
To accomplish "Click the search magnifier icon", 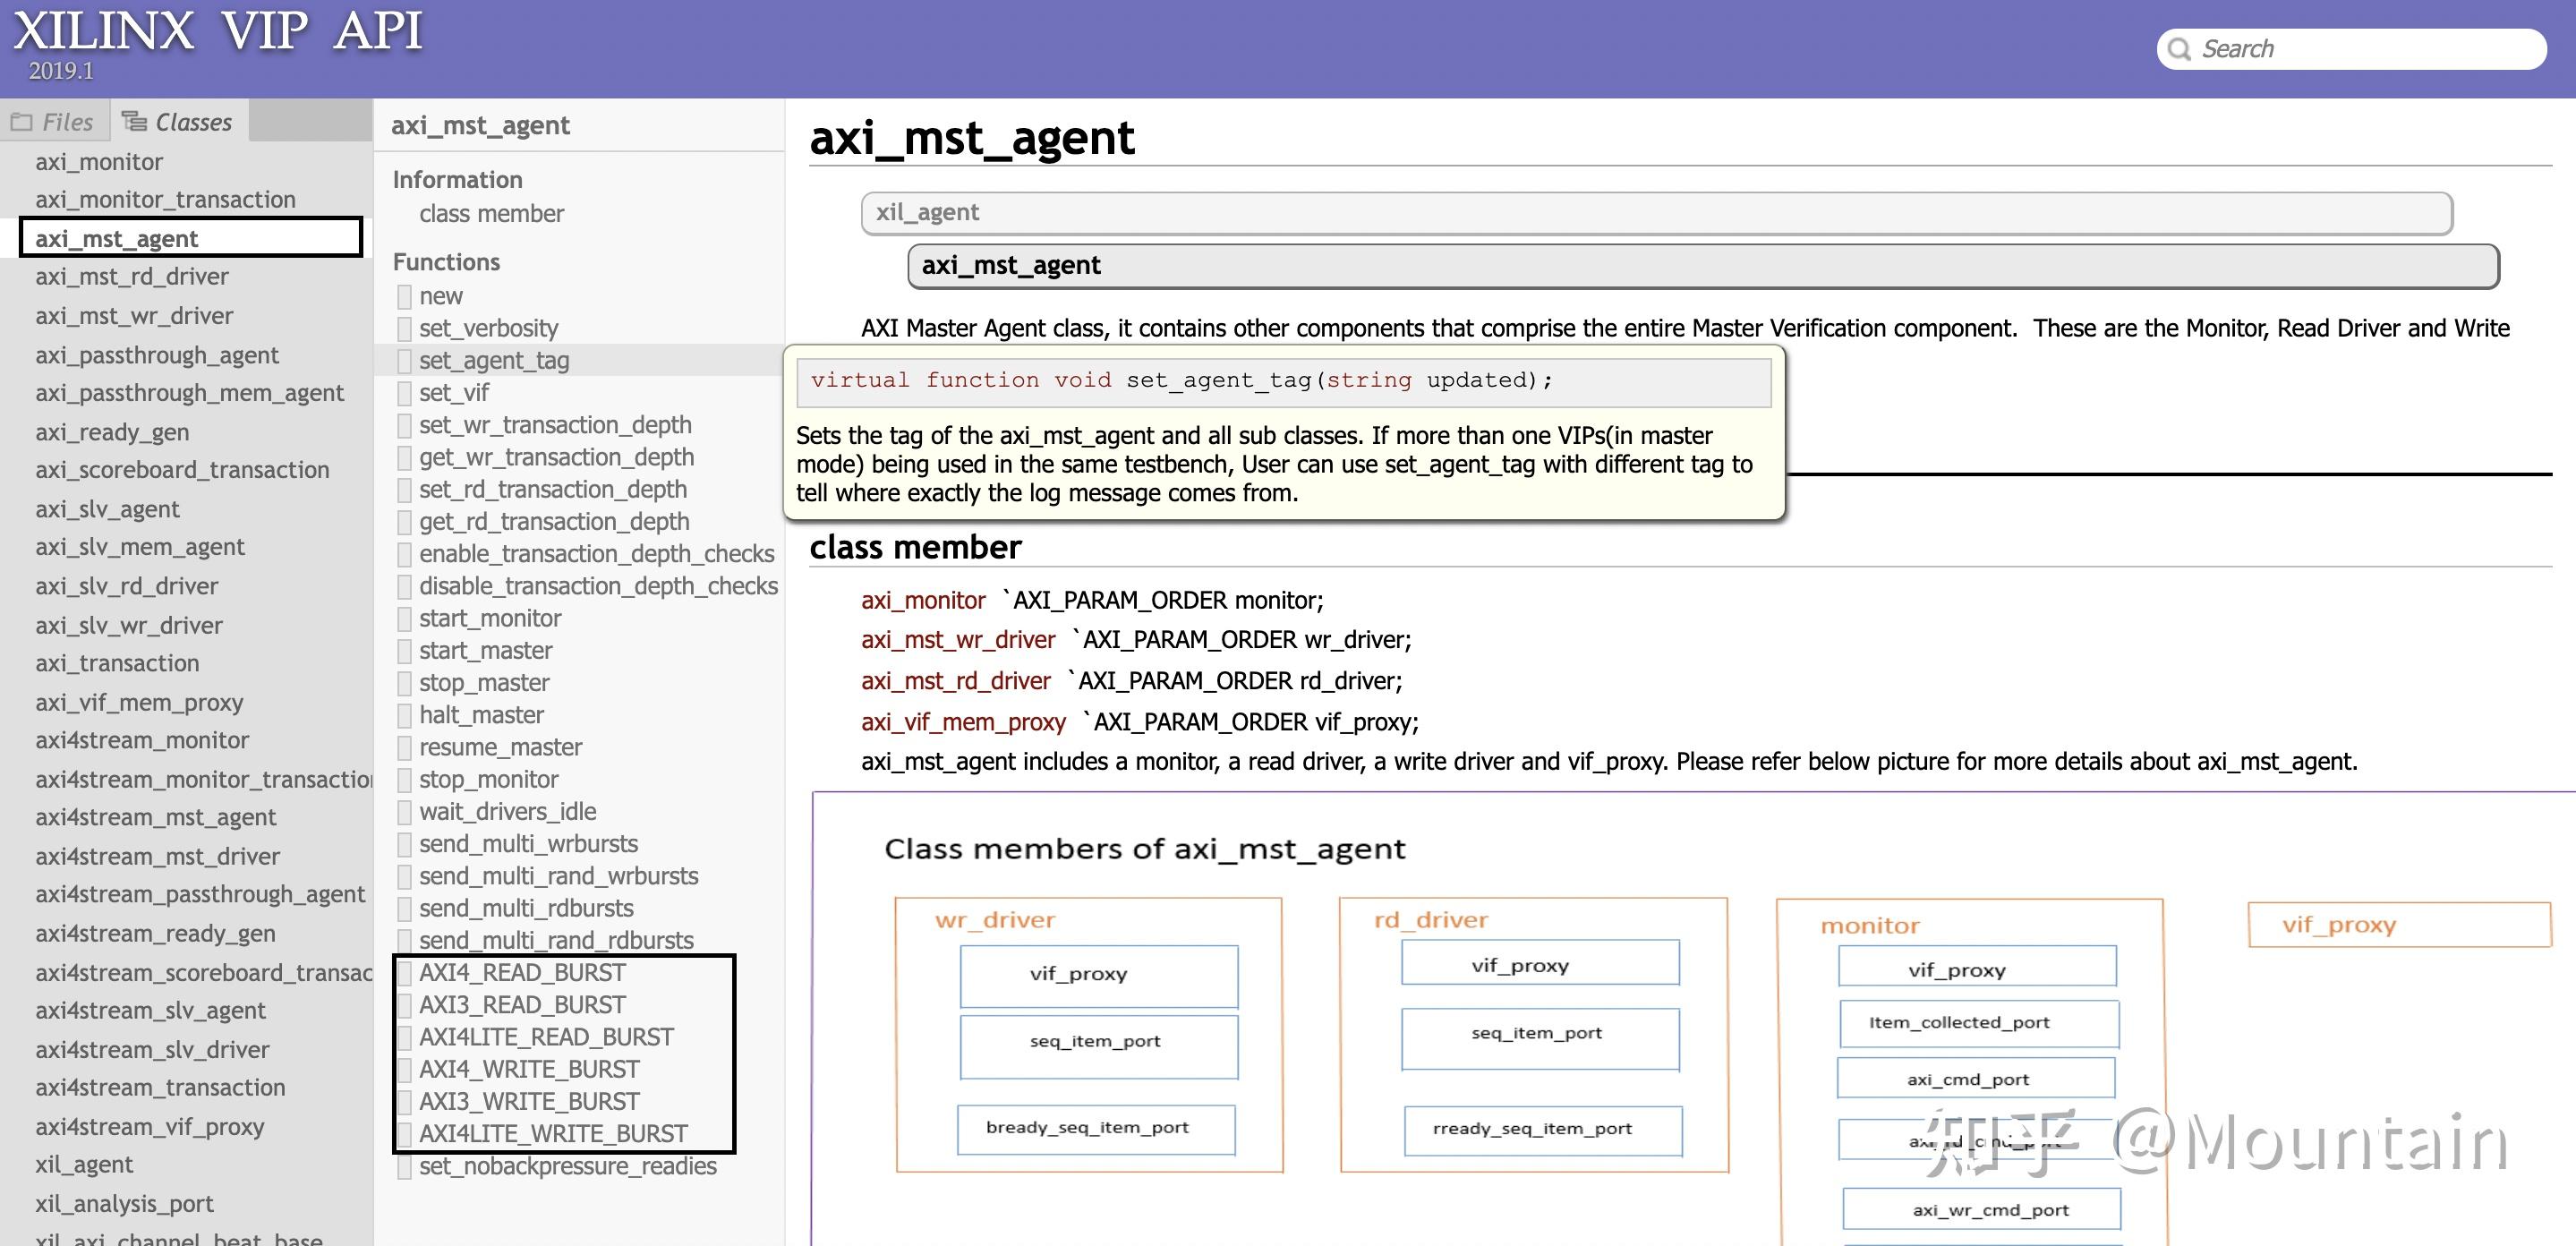I will (x=2179, y=49).
